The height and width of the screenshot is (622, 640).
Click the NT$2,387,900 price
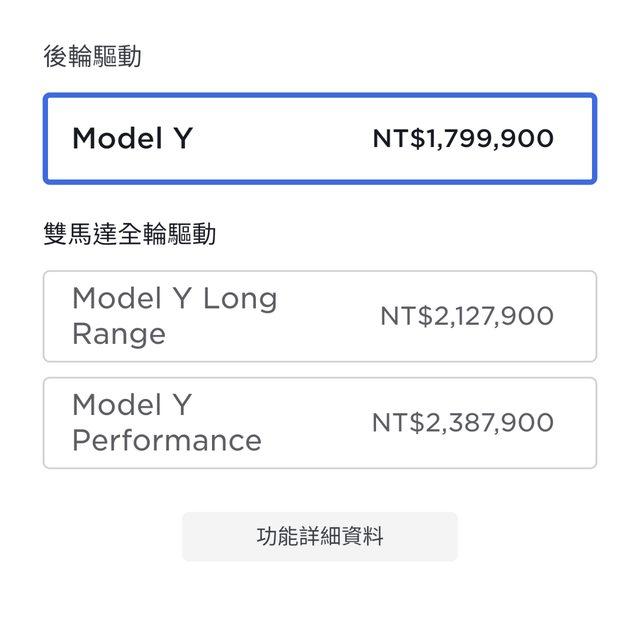[462, 422]
